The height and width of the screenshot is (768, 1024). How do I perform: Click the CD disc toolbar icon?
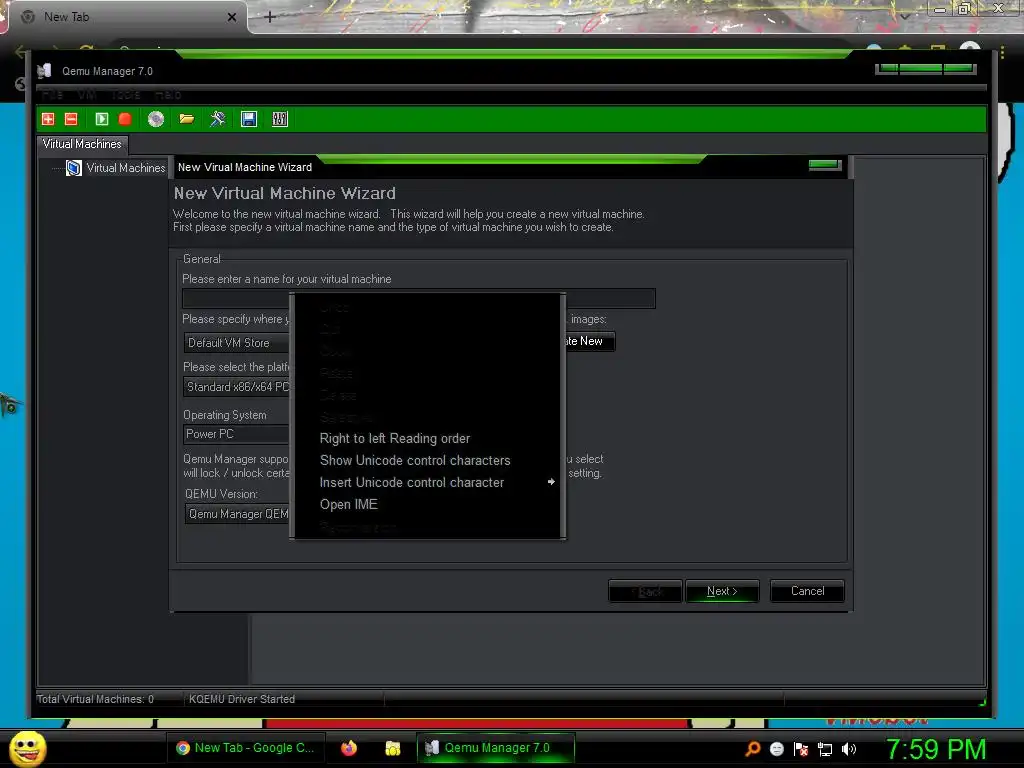click(x=155, y=119)
